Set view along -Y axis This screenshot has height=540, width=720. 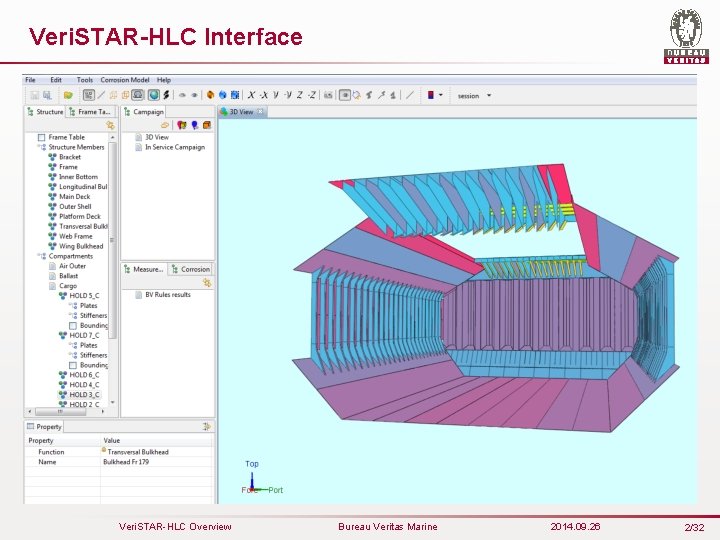point(288,95)
